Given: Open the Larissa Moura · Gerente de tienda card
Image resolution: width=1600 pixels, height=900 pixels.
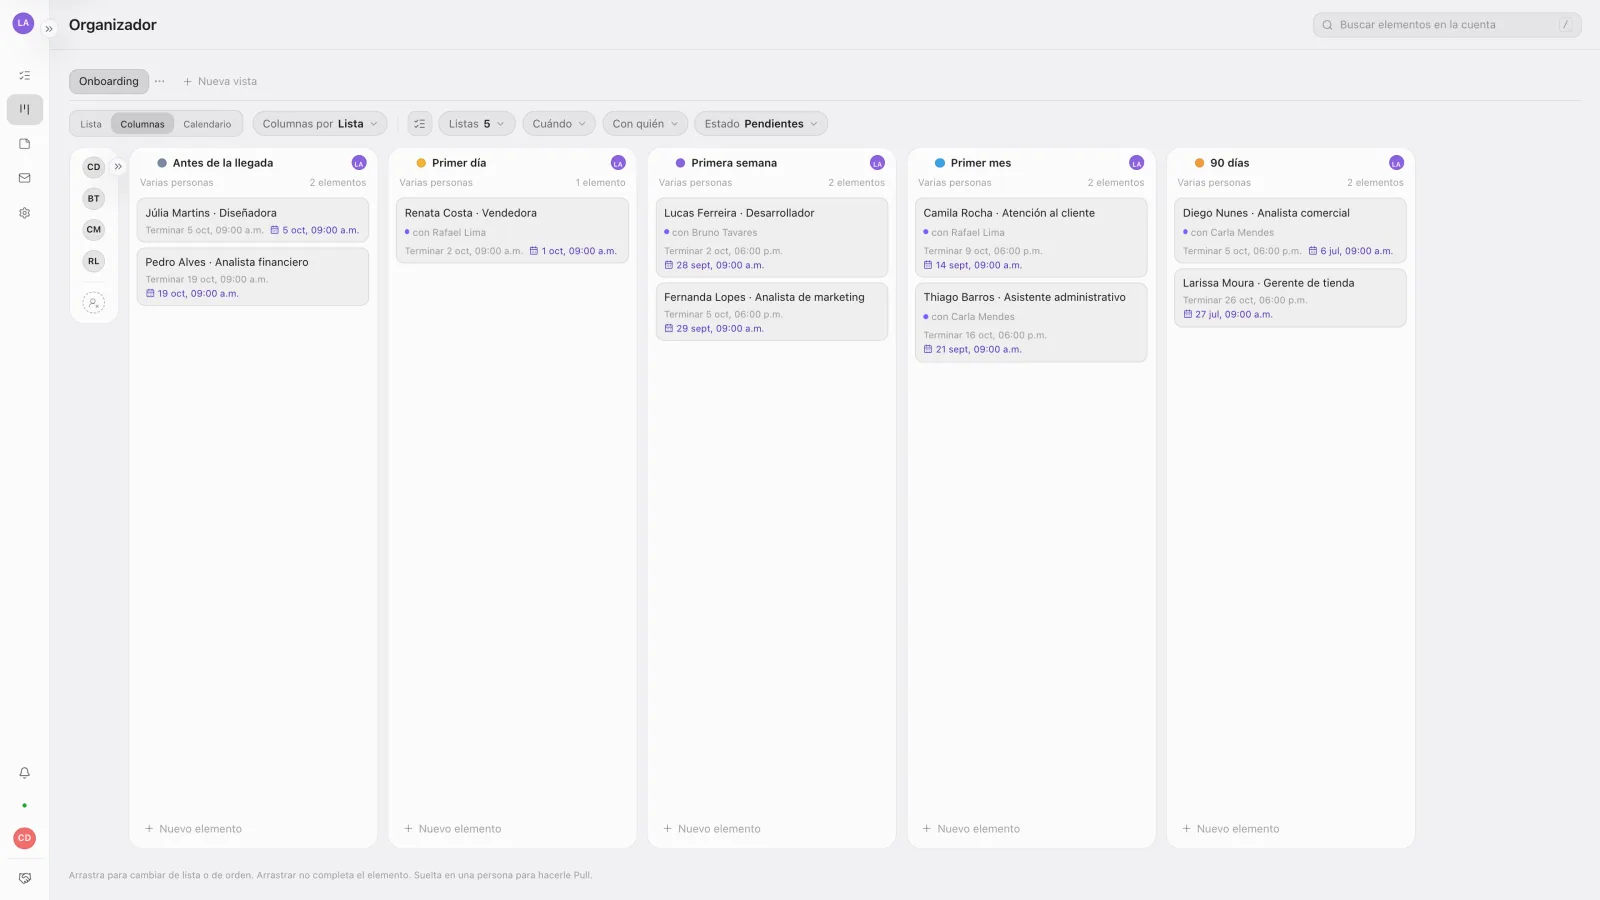Looking at the screenshot, I should tap(1290, 297).
